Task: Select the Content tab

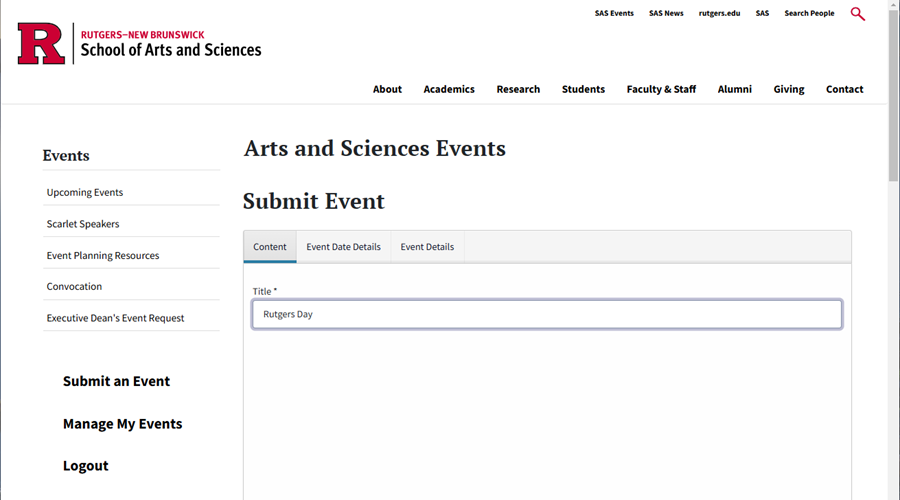Action: pos(270,247)
